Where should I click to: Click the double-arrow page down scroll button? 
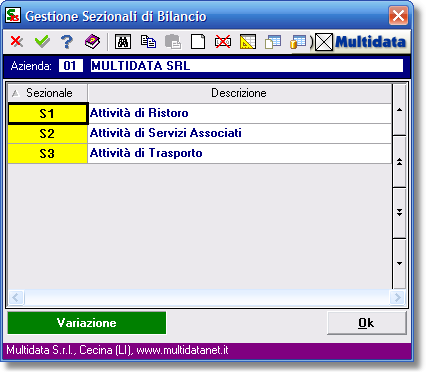pos(399,212)
